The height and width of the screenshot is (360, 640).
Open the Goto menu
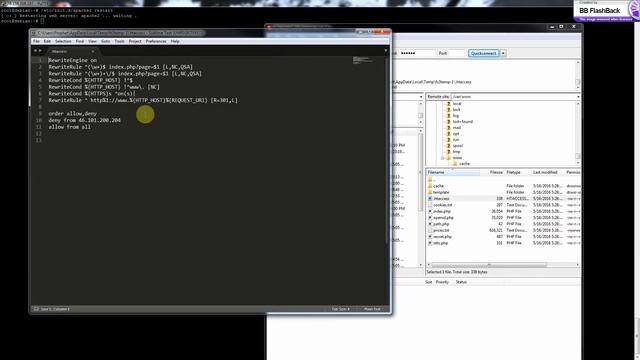(x=105, y=41)
